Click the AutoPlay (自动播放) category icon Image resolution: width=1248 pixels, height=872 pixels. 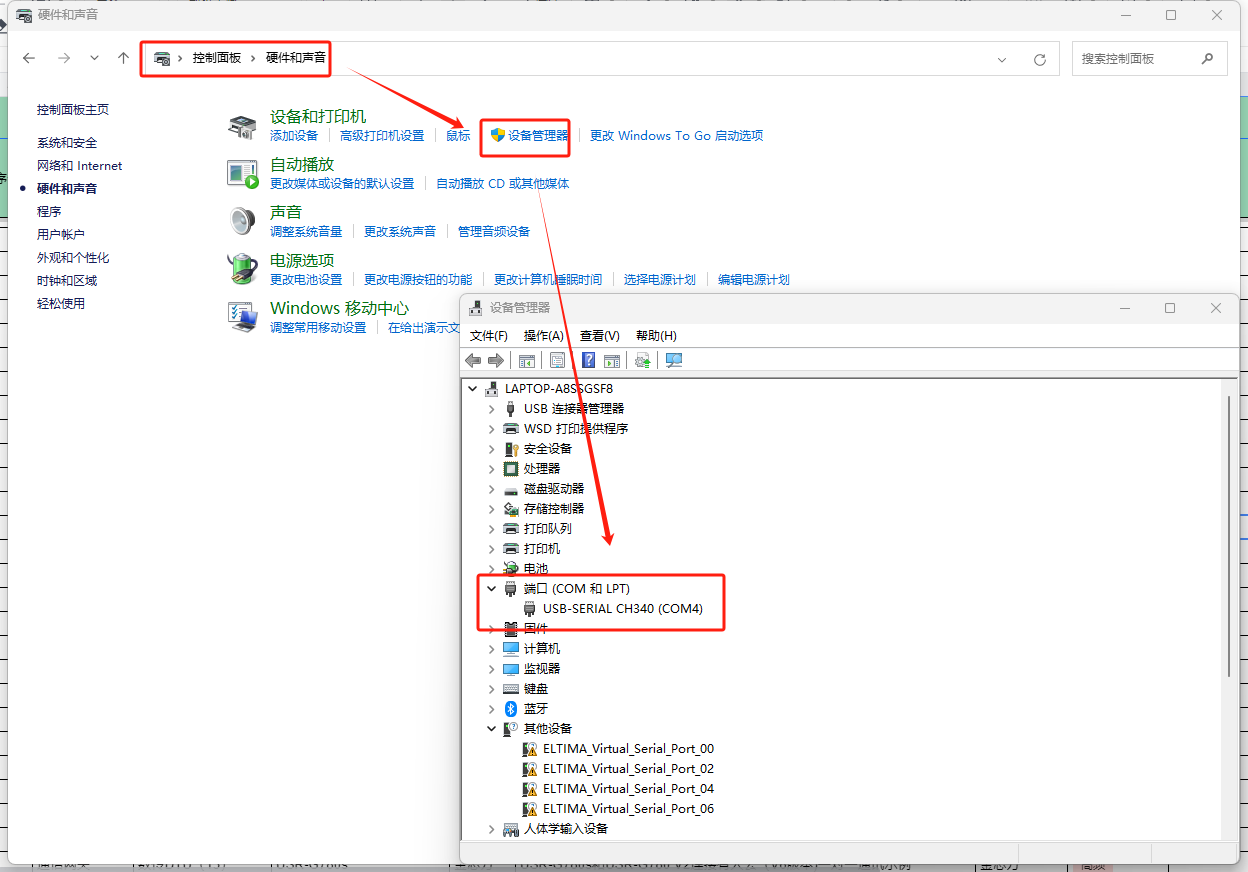point(242,174)
